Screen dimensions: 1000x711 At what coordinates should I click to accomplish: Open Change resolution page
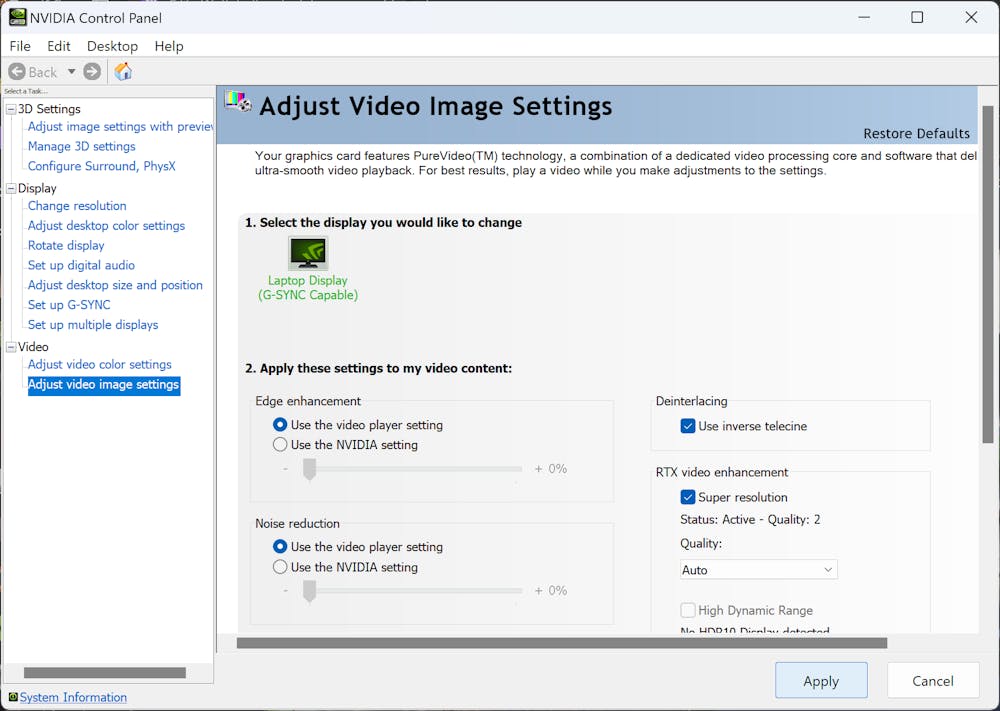[77, 205]
